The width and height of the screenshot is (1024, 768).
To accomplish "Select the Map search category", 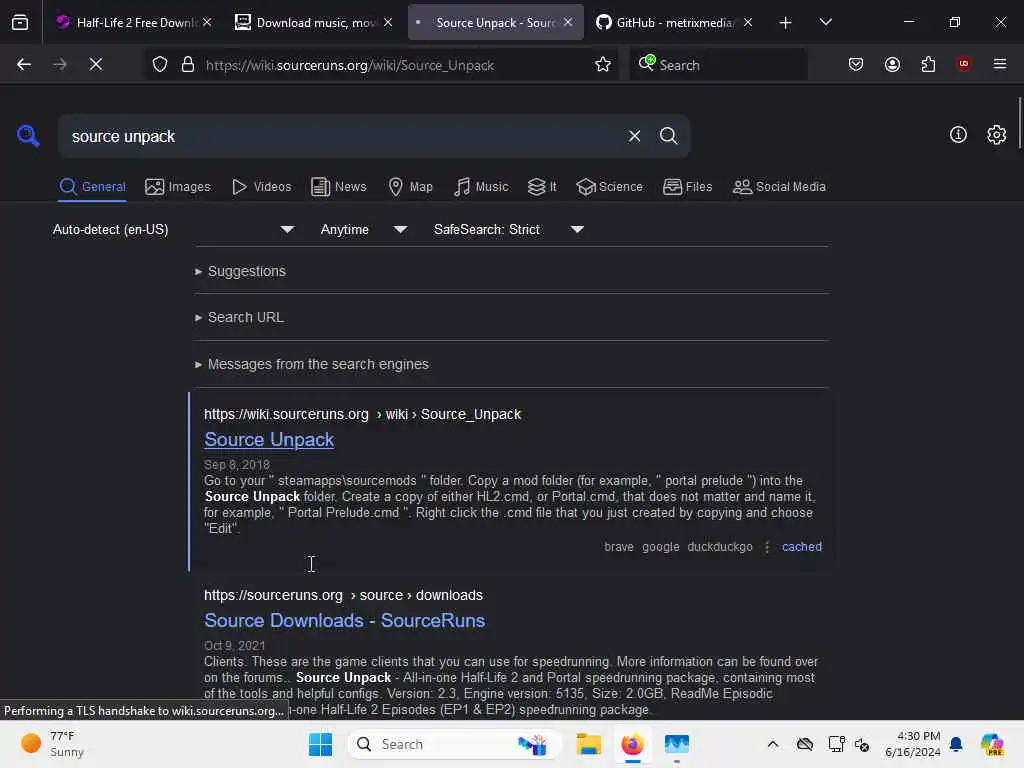I will pos(410,187).
